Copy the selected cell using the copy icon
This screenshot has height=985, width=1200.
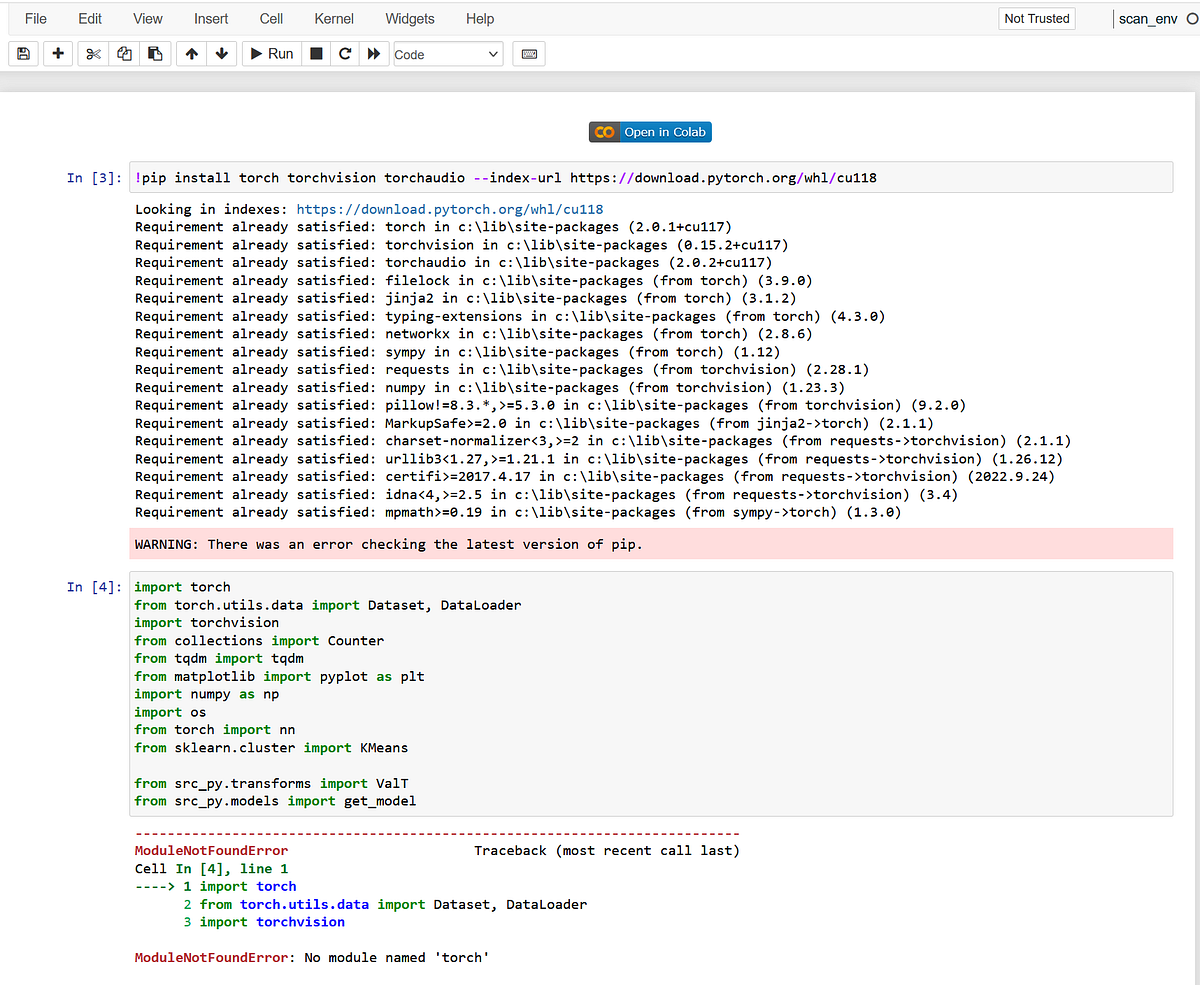click(x=124, y=53)
